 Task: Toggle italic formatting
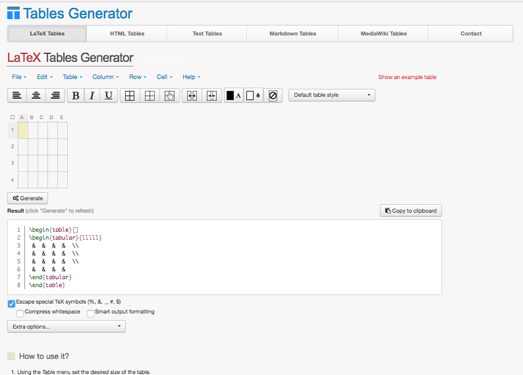point(92,96)
